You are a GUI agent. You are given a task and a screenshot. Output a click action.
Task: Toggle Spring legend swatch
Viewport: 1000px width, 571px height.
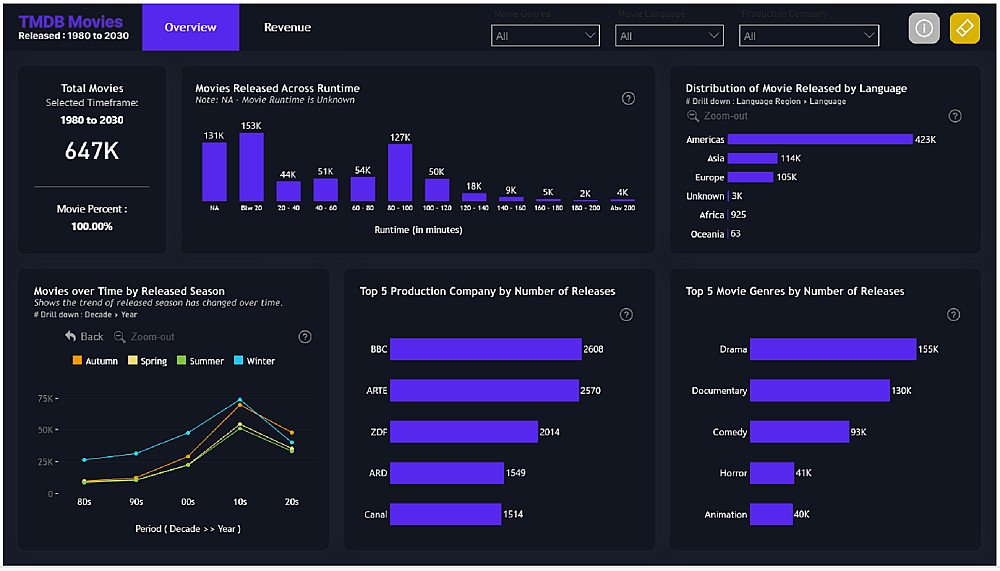point(133,360)
